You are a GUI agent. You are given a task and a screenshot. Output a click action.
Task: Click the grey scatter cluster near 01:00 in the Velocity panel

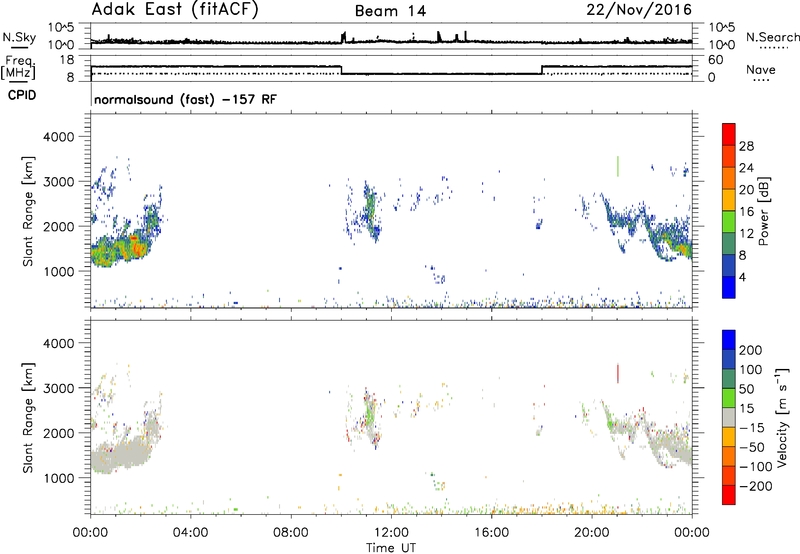pos(120,455)
